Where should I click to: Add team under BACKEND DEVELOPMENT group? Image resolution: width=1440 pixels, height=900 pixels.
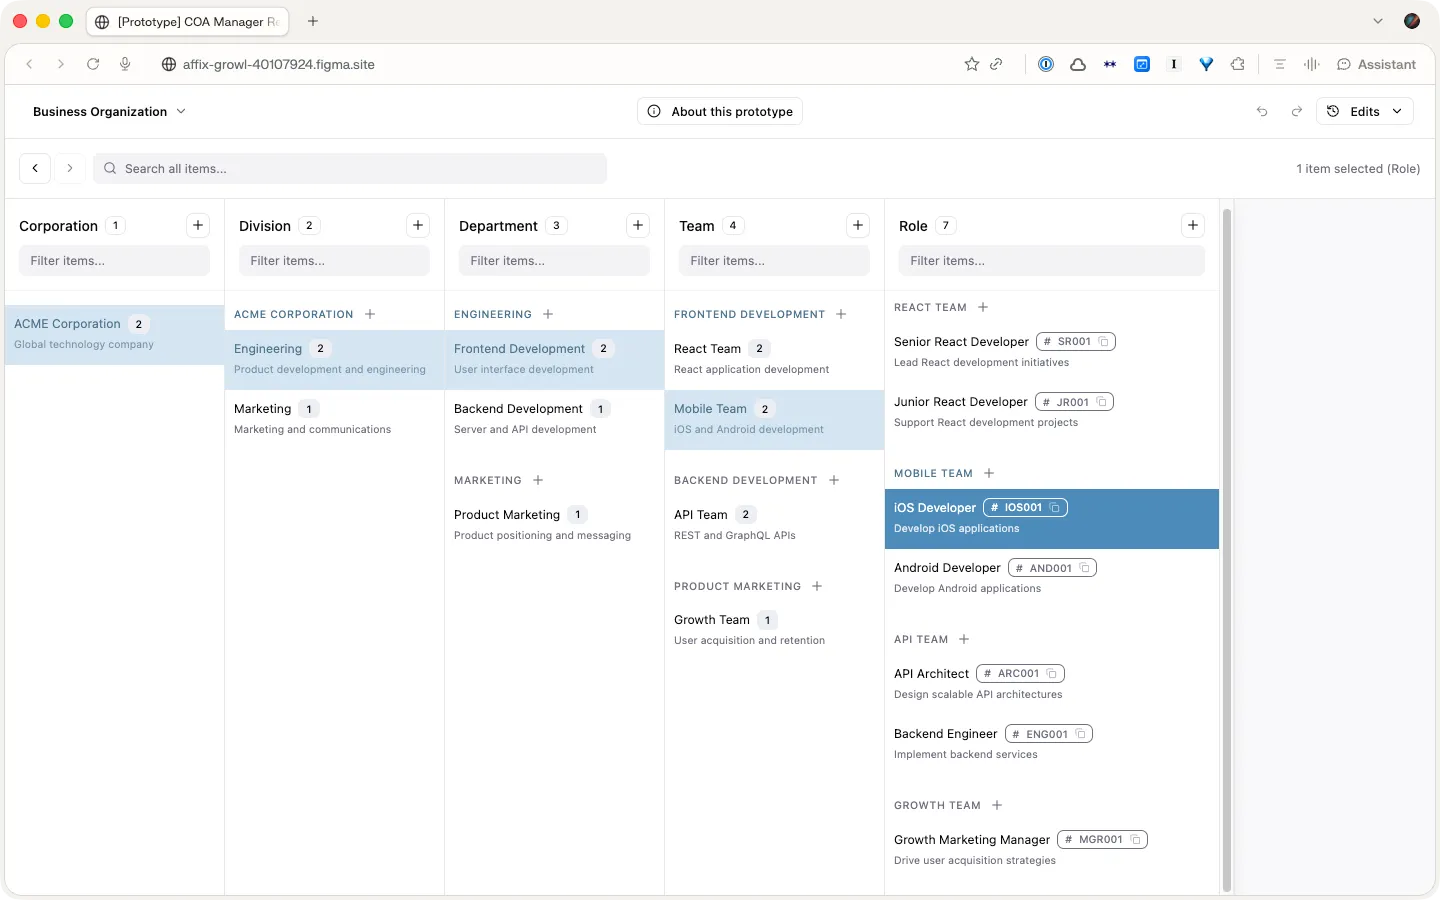pos(834,480)
